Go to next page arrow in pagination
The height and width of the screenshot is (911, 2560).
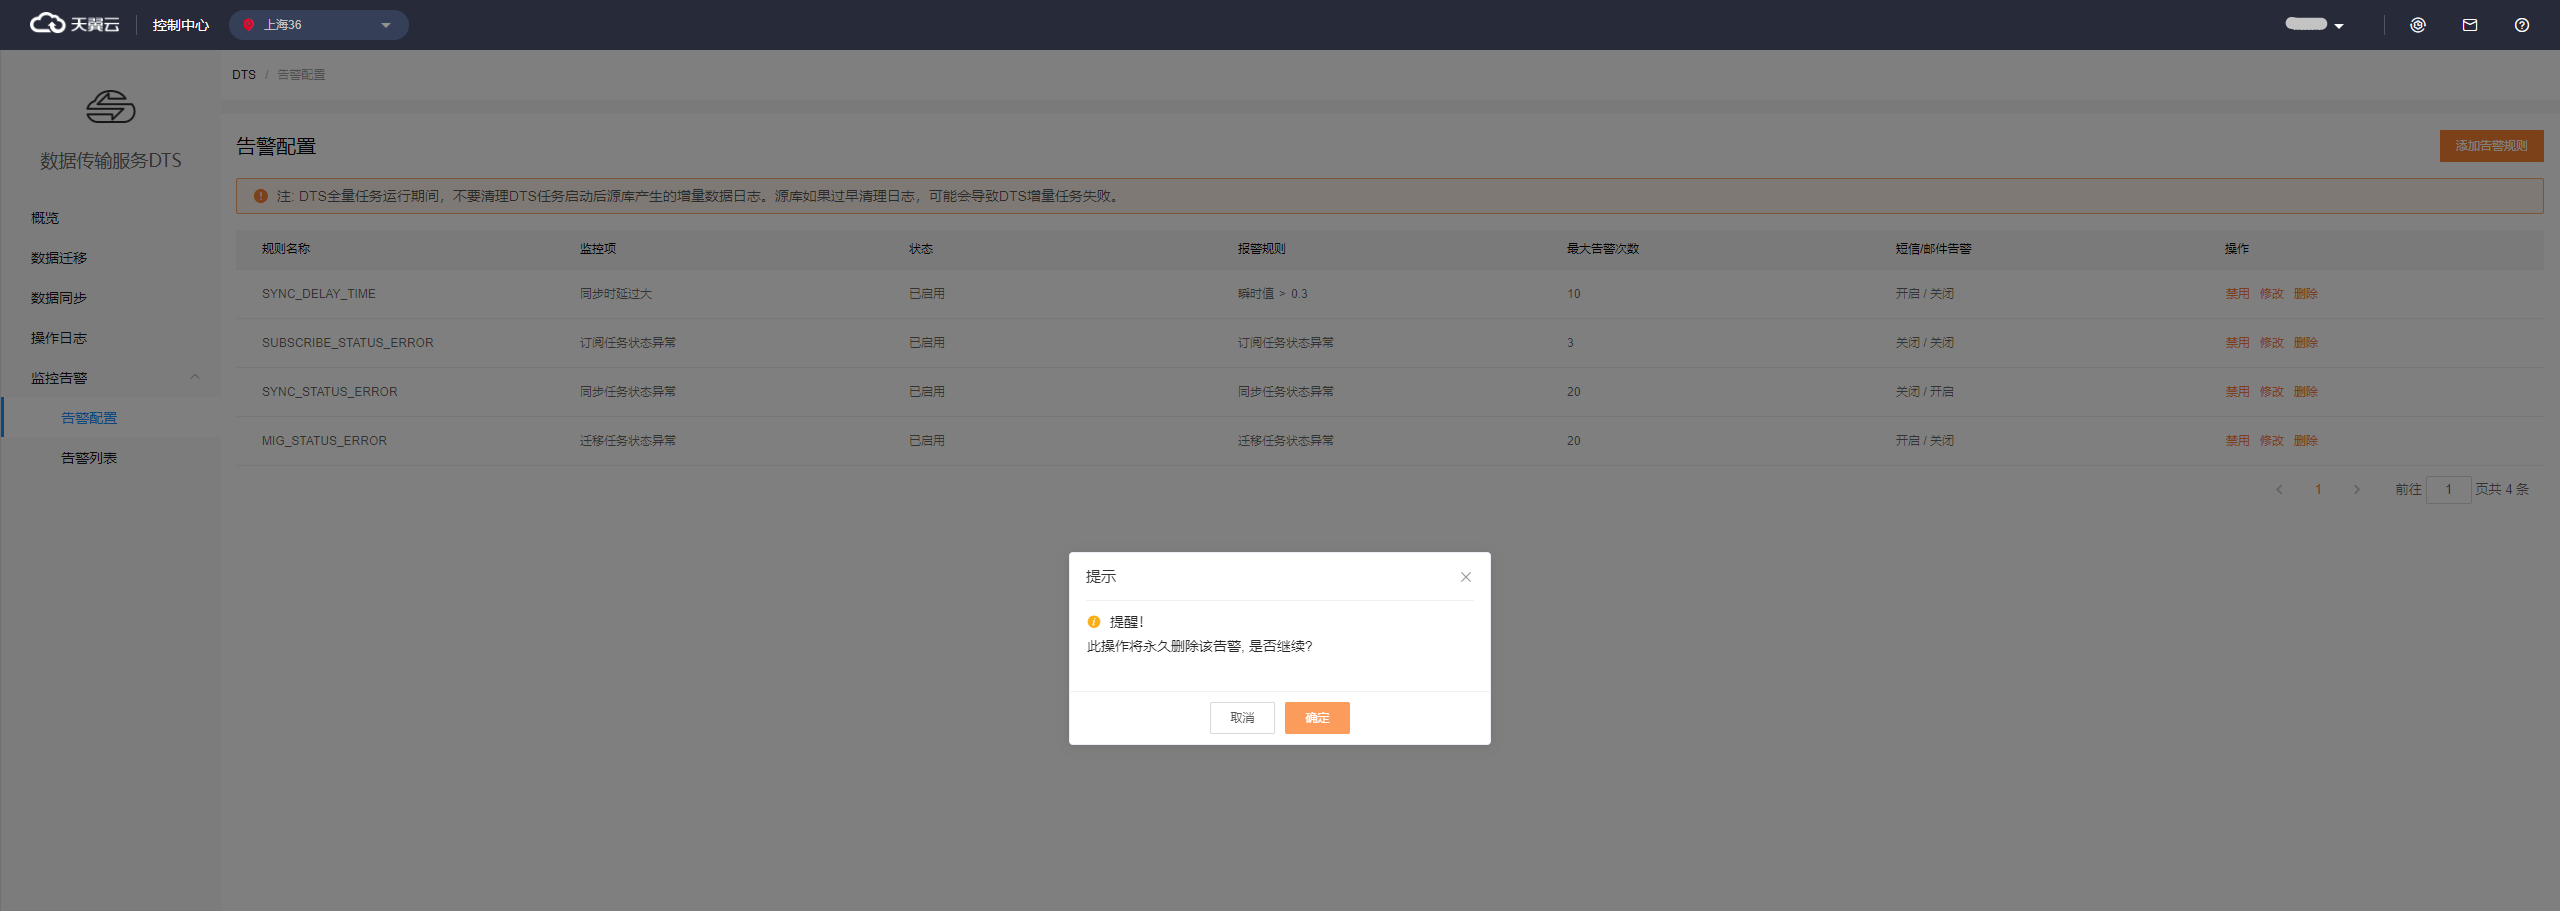point(2356,490)
